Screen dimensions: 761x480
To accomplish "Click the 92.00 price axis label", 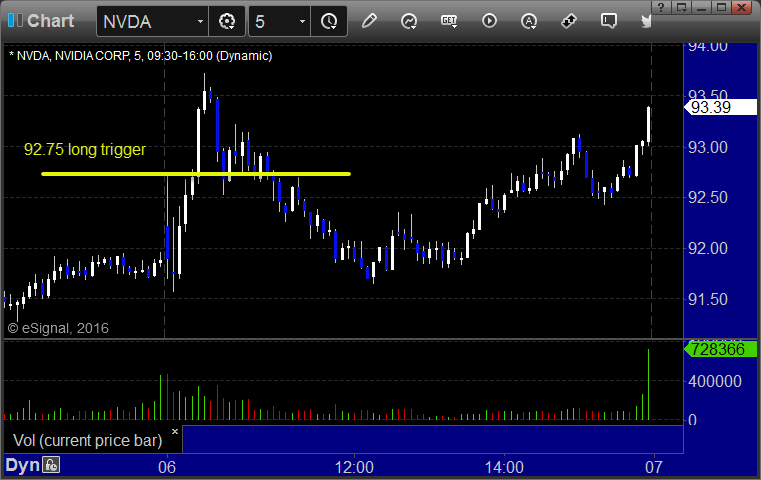I will pos(708,248).
